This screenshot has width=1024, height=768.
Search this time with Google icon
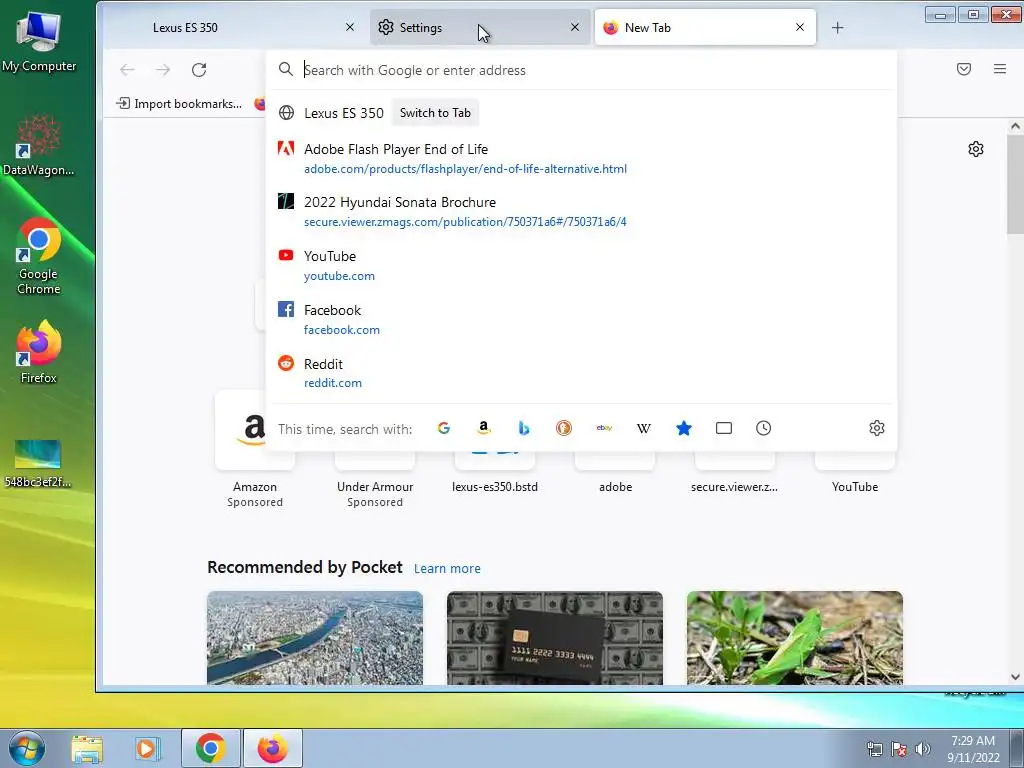444,428
